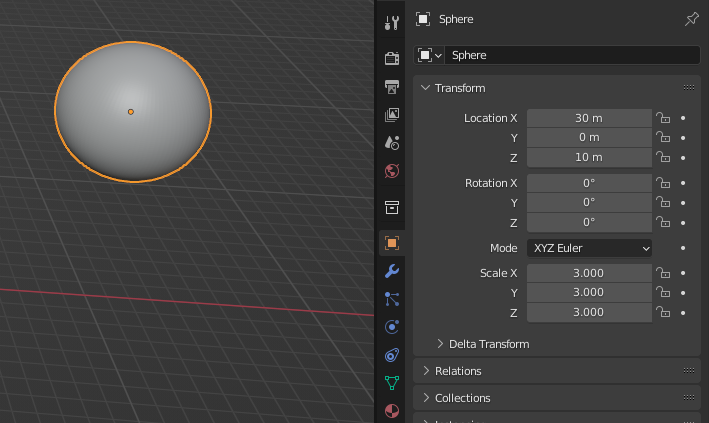Open the Object Constraint properties tab
709x423 pixels.
pyautogui.click(x=392, y=355)
